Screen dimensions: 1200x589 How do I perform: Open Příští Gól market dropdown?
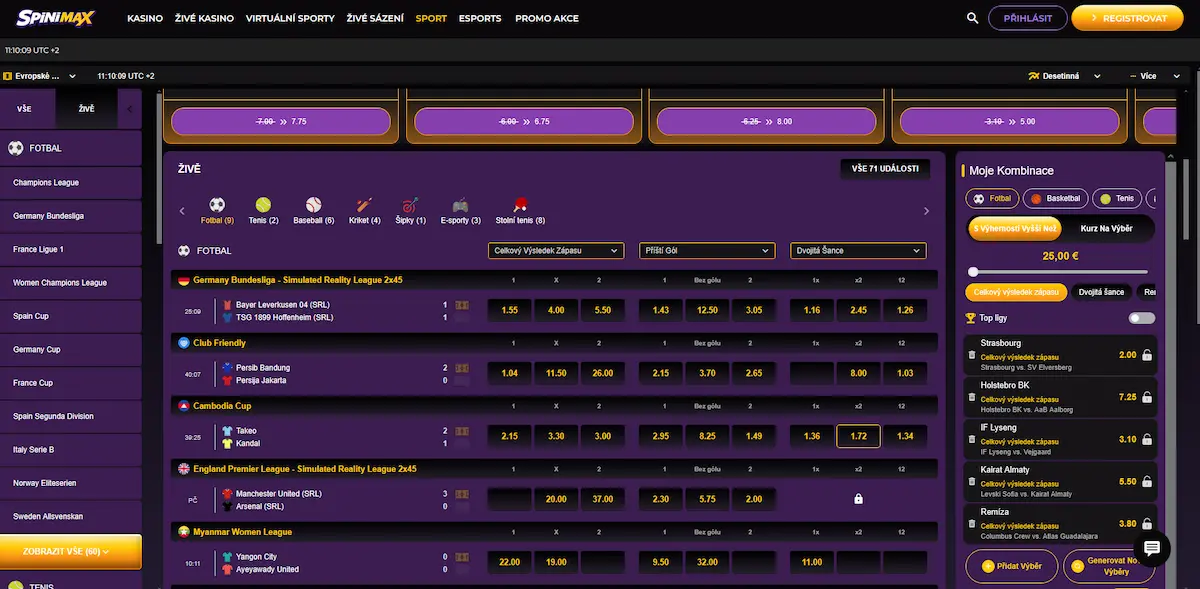(707, 251)
